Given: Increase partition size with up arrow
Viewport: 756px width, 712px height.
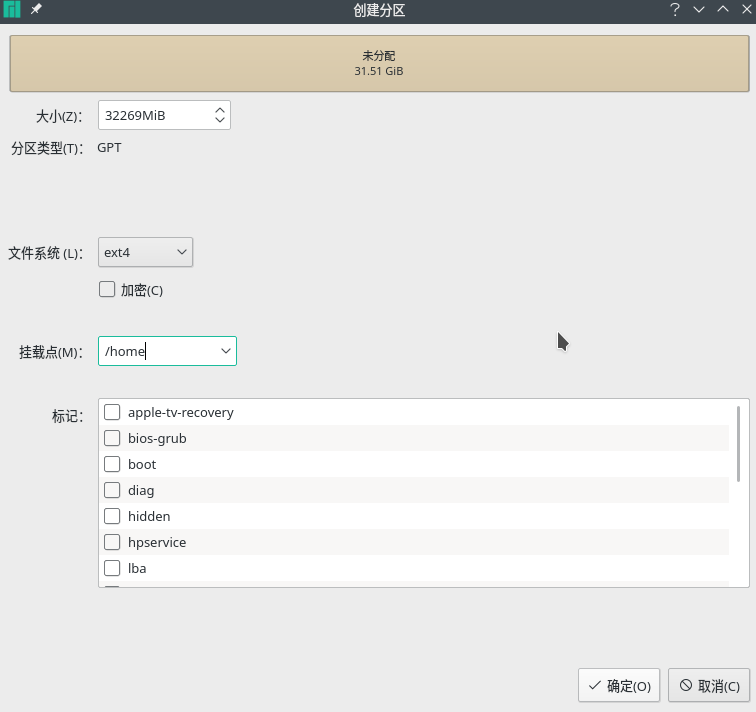Looking at the screenshot, I should (220, 110).
